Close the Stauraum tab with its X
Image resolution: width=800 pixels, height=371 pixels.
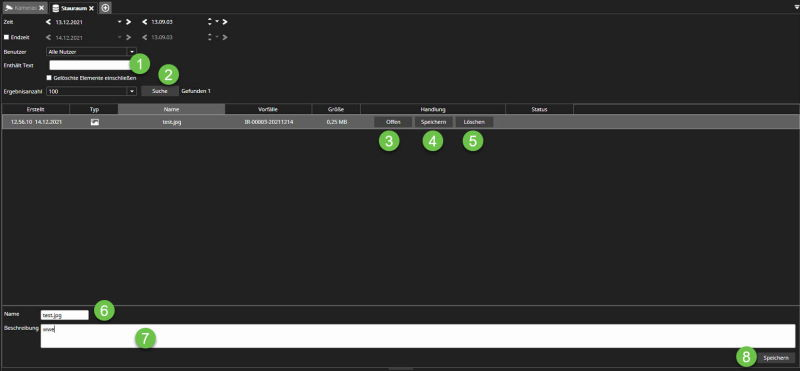(91, 8)
